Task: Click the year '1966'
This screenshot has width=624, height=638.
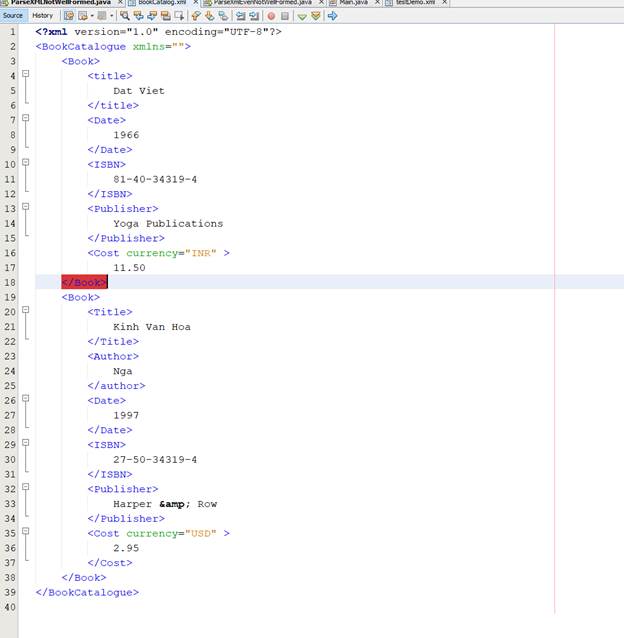Action: (x=126, y=135)
